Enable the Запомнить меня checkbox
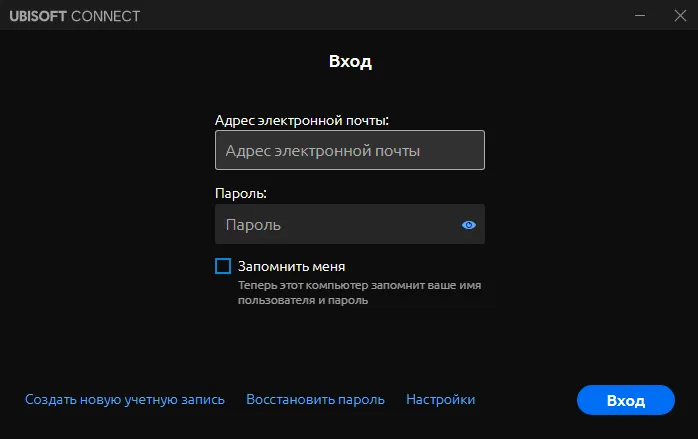698x439 pixels. click(x=223, y=266)
